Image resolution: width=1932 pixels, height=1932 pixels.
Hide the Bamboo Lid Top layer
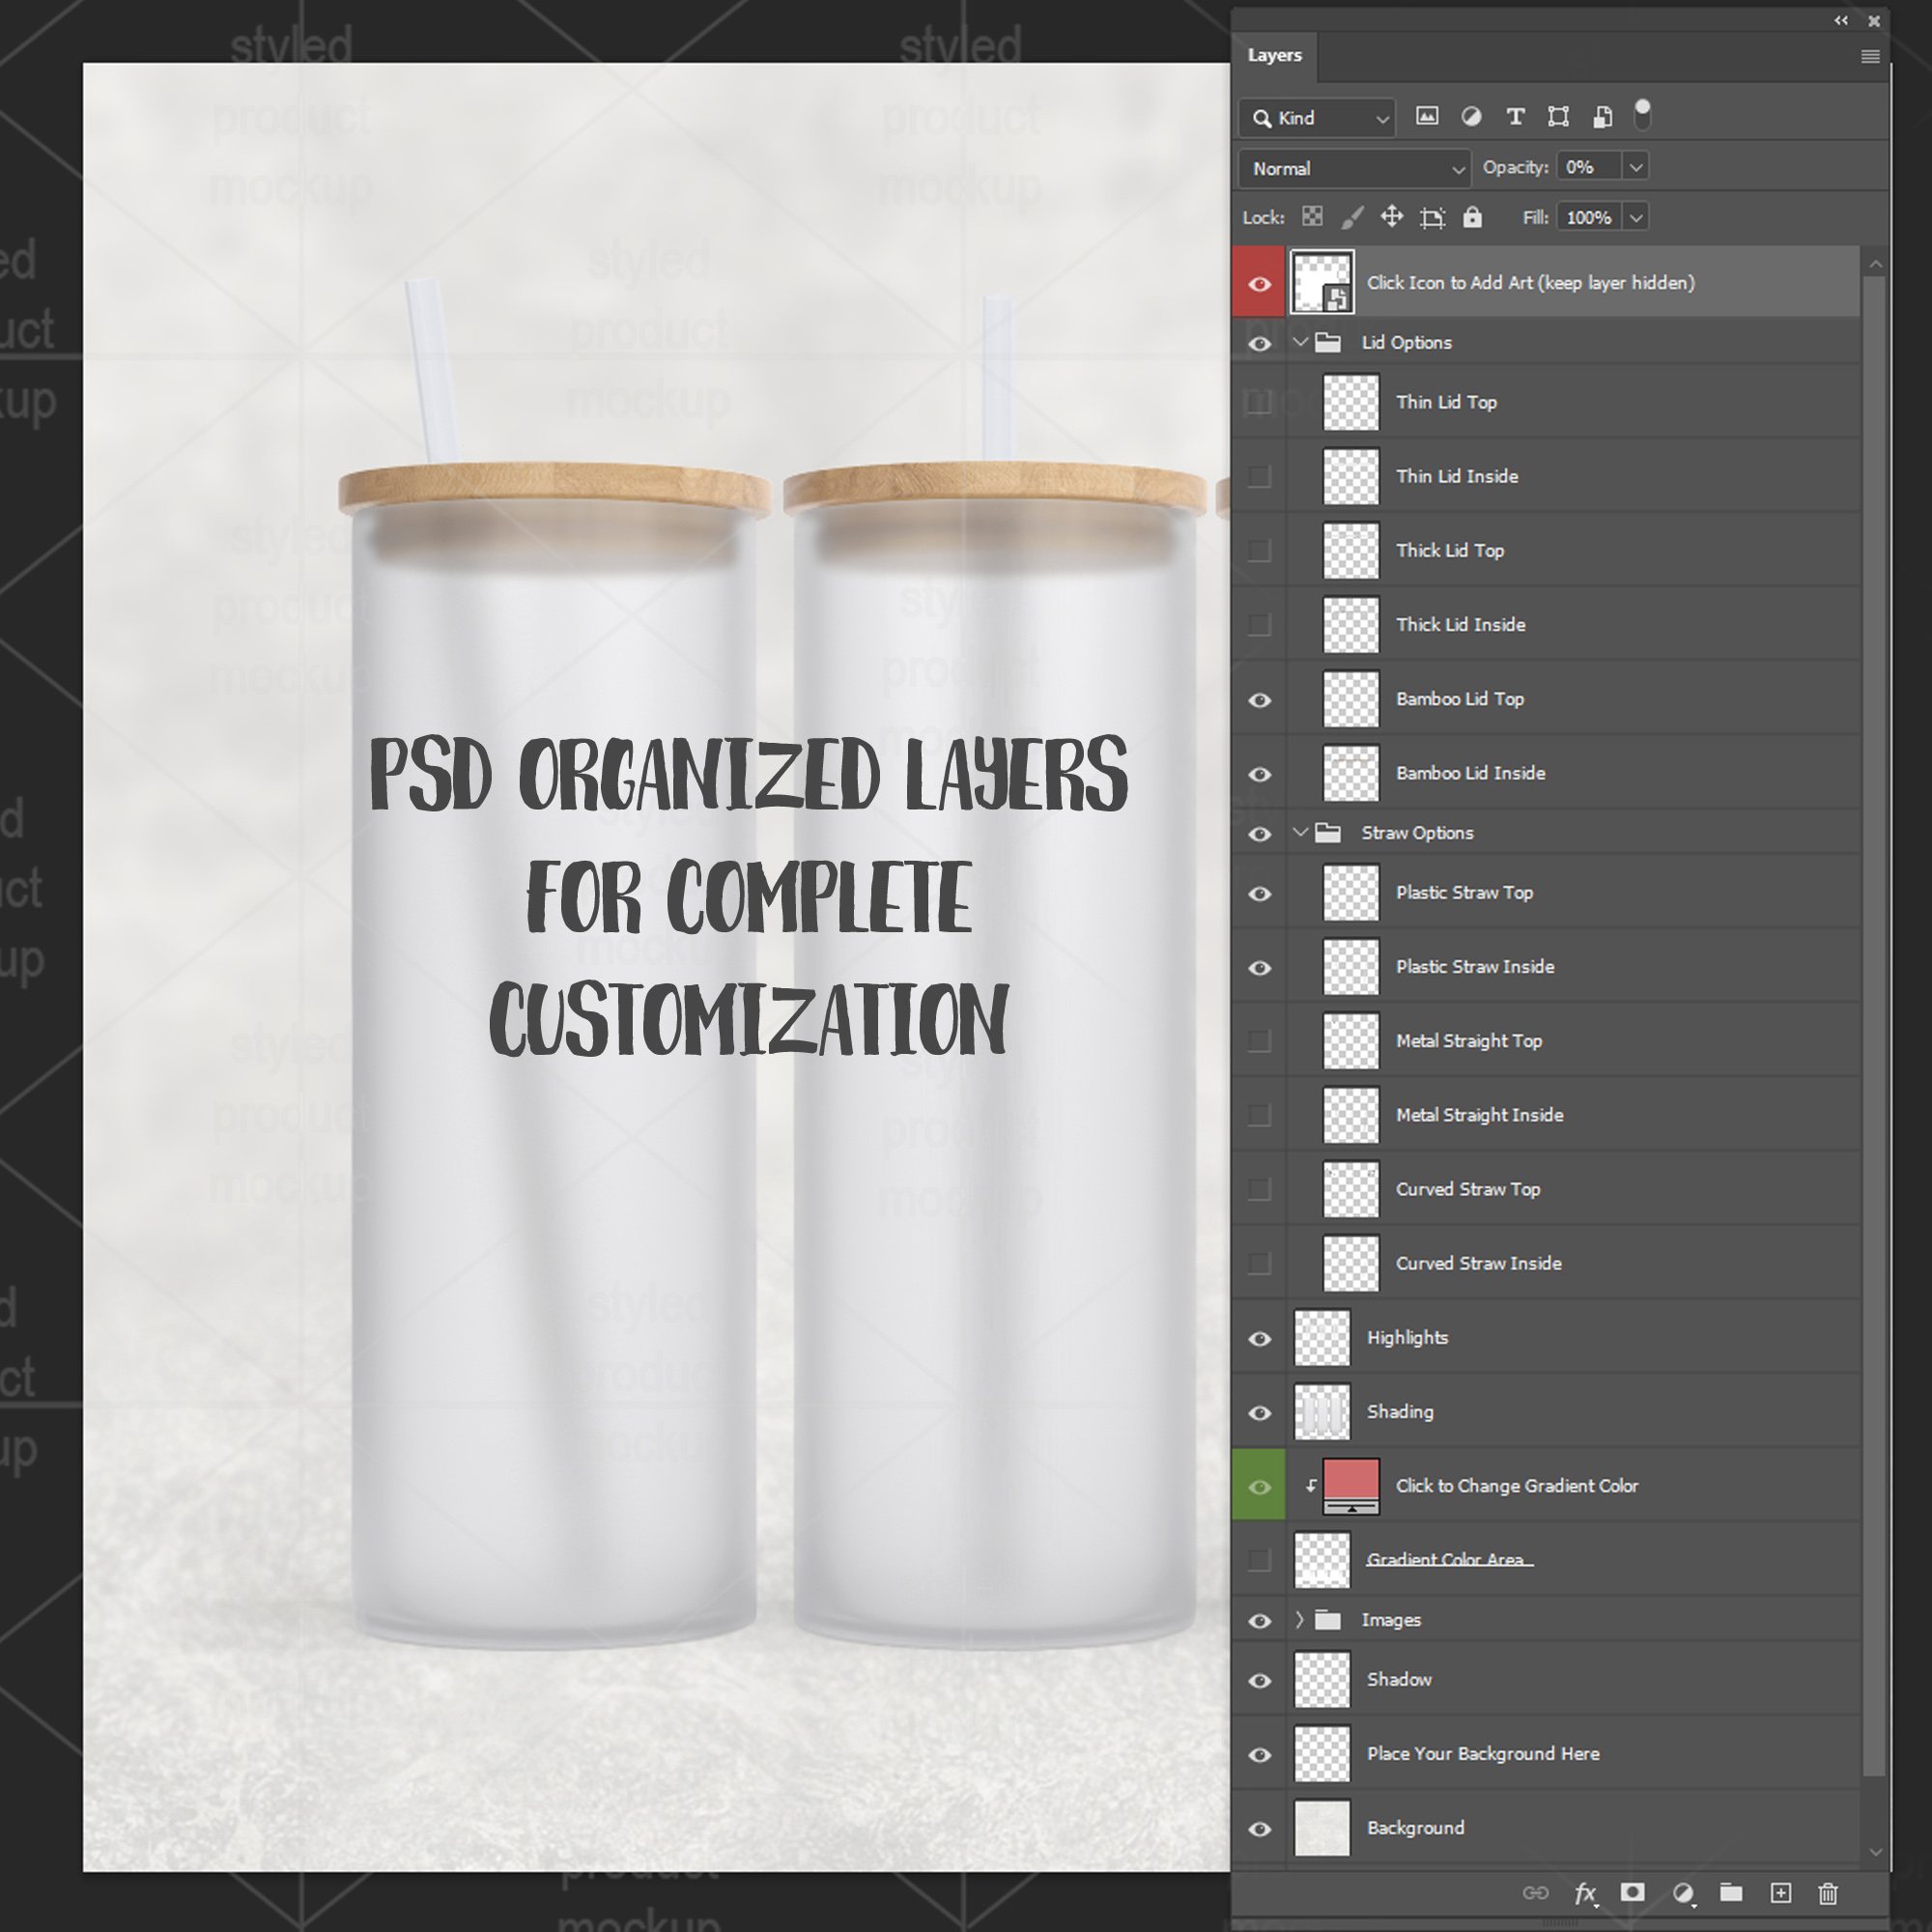coord(1260,700)
